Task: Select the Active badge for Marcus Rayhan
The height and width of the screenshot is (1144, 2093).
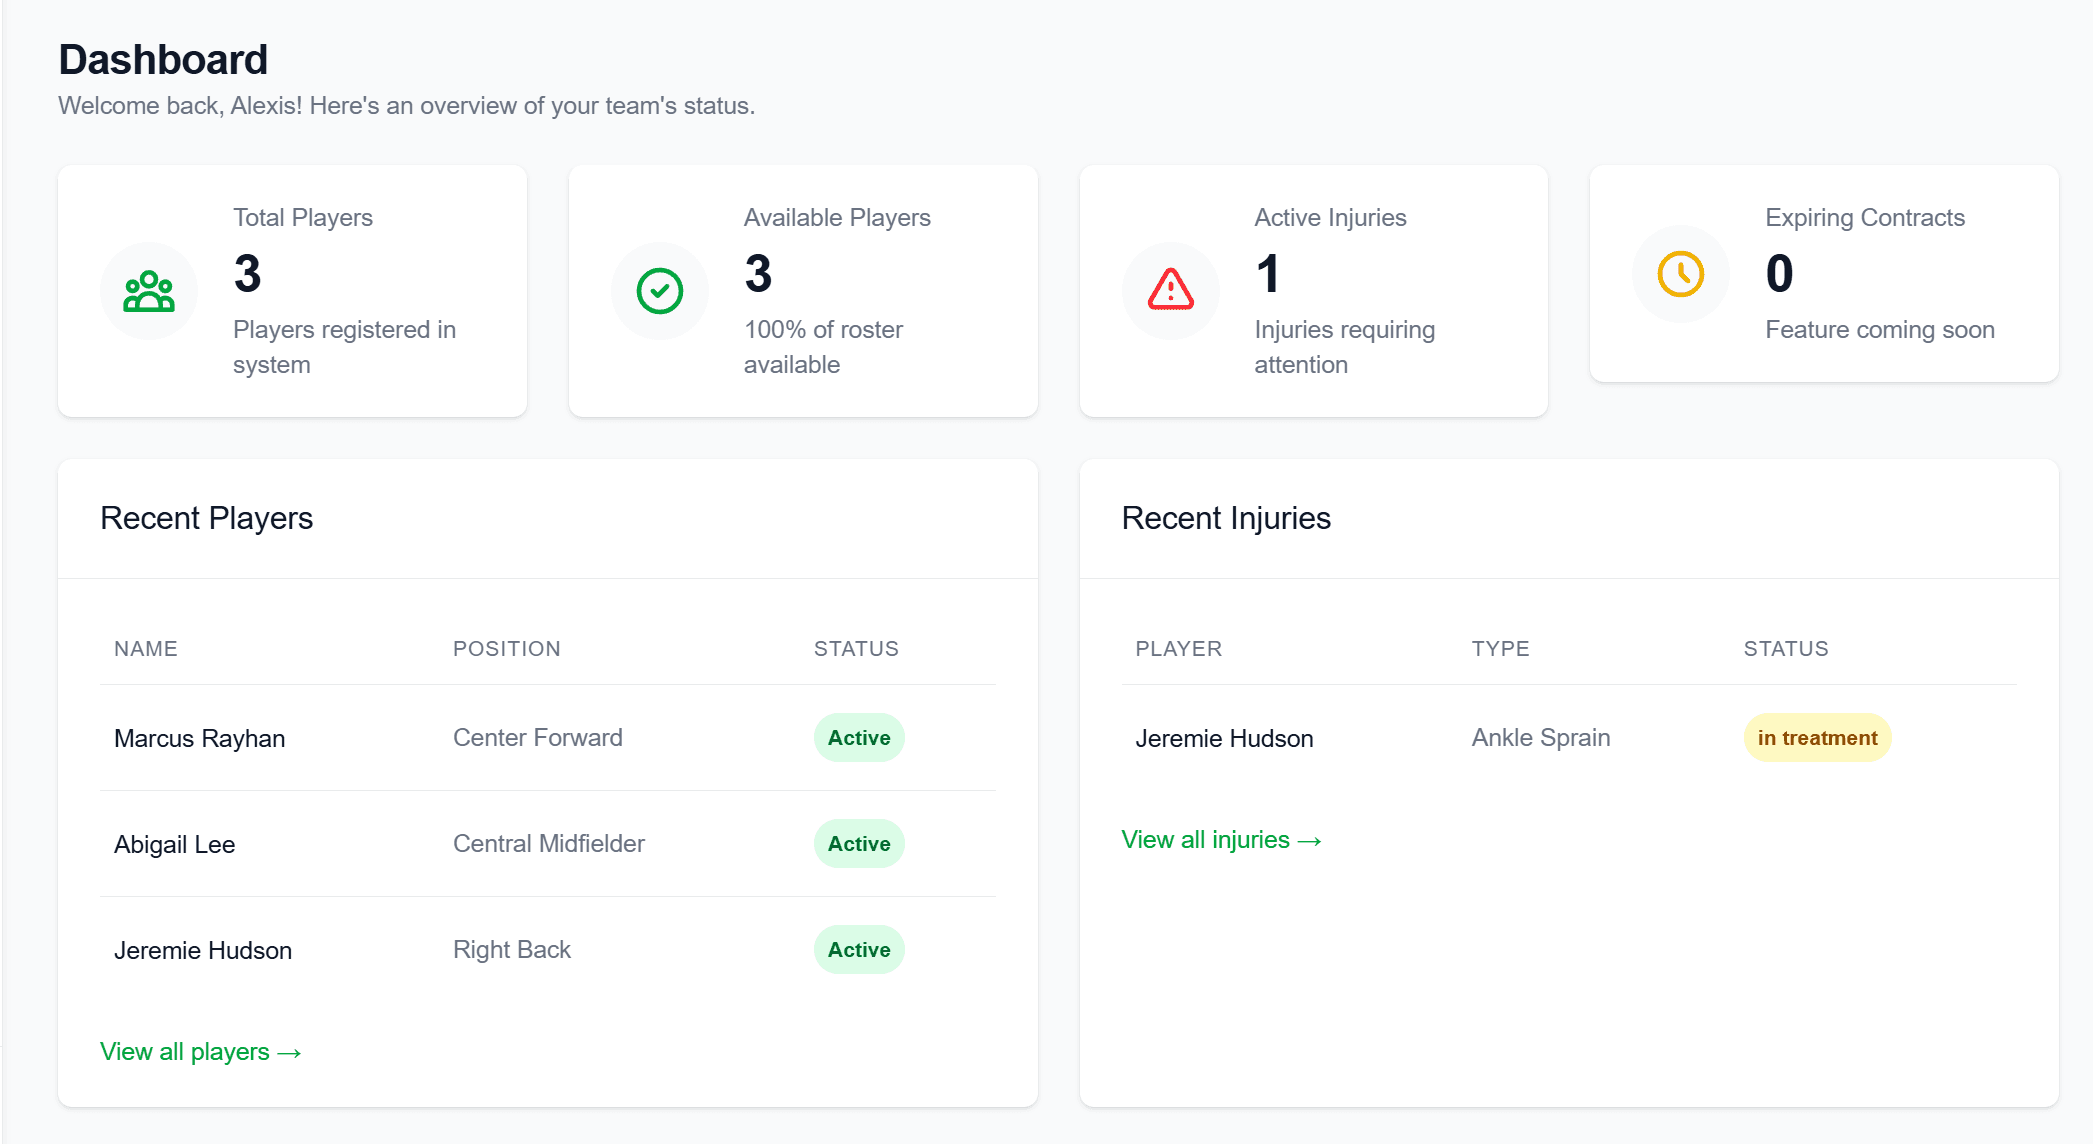Action: click(x=858, y=737)
